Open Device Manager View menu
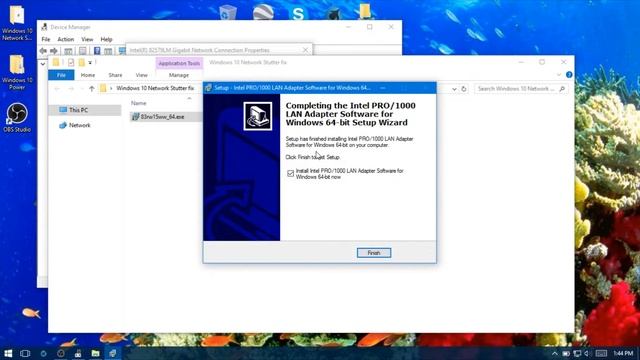 click(x=87, y=39)
